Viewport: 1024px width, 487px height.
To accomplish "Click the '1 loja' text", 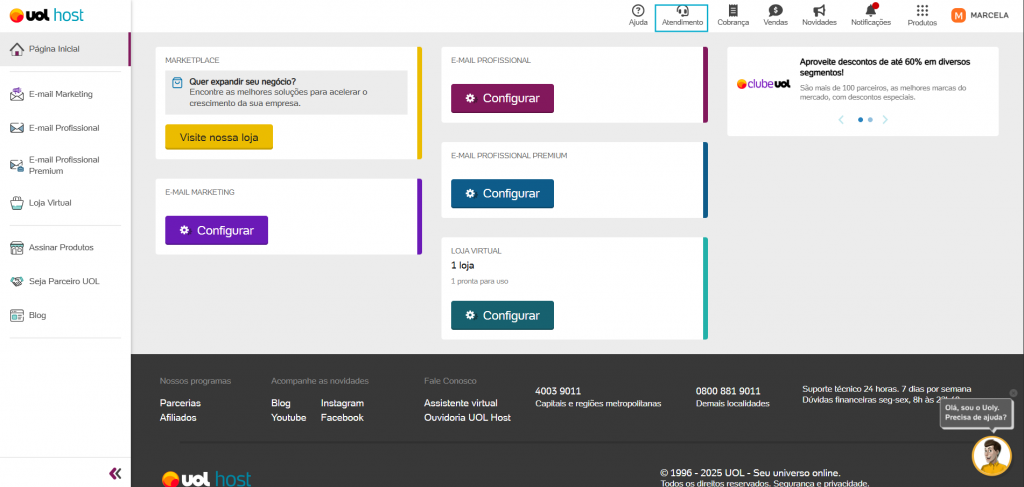I will pyautogui.click(x=462, y=266).
